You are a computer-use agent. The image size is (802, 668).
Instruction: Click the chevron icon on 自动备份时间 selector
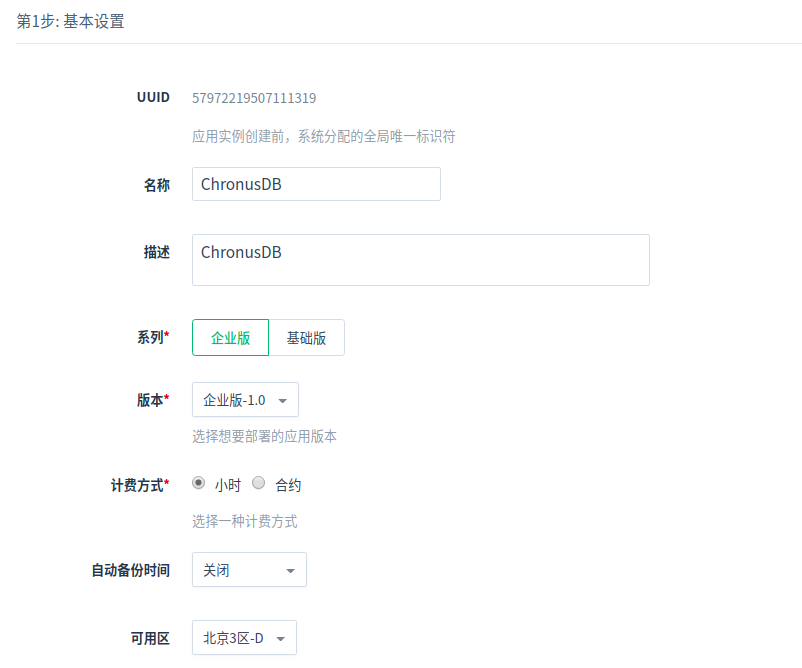[291, 569]
